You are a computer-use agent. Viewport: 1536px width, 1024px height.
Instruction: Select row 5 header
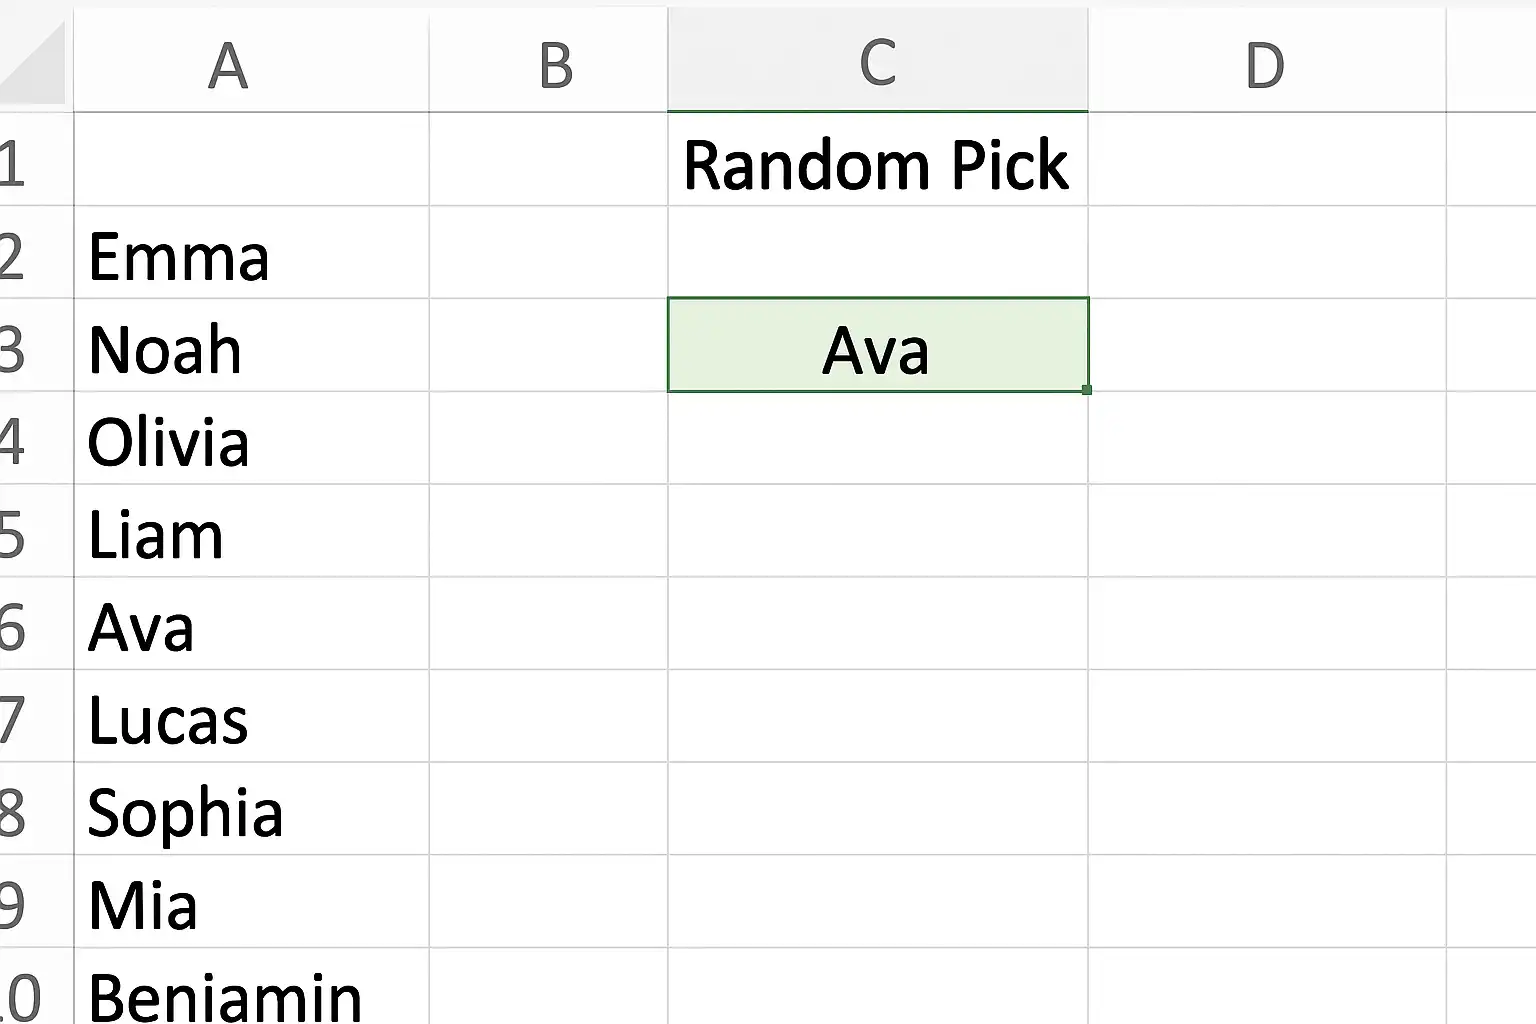pyautogui.click(x=20, y=532)
